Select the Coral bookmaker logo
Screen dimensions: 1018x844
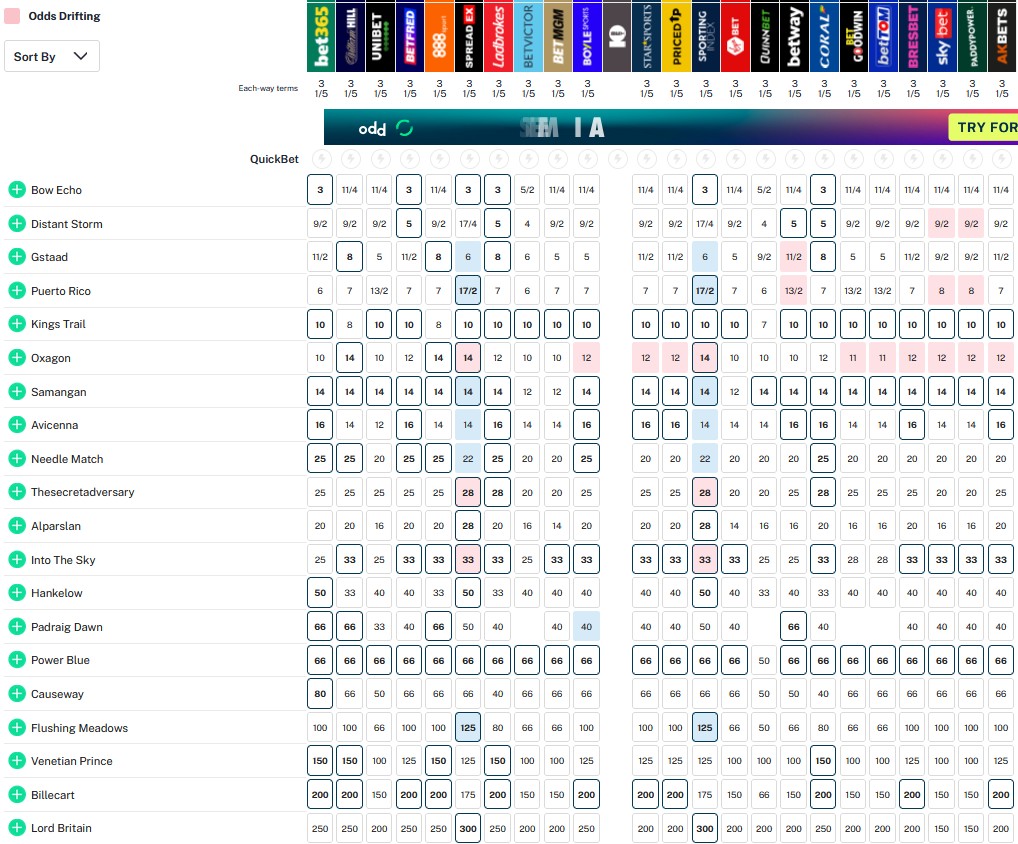pos(823,36)
